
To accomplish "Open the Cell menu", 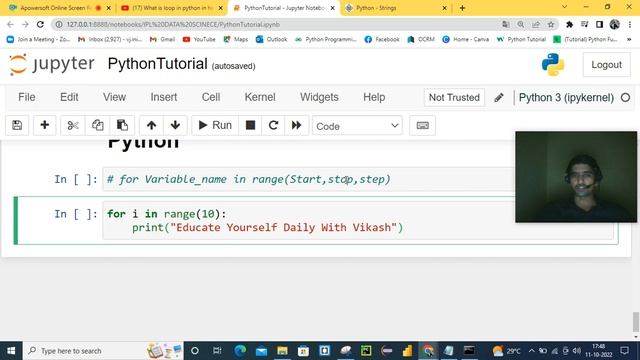I will pyautogui.click(x=211, y=97).
